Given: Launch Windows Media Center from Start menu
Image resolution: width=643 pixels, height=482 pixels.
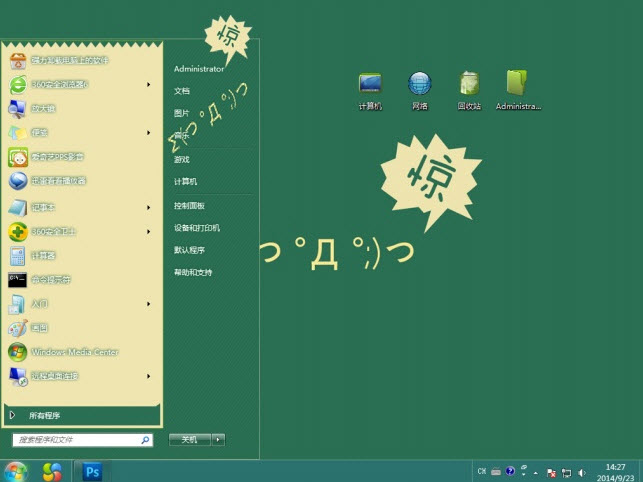Looking at the screenshot, I should coord(74,352).
